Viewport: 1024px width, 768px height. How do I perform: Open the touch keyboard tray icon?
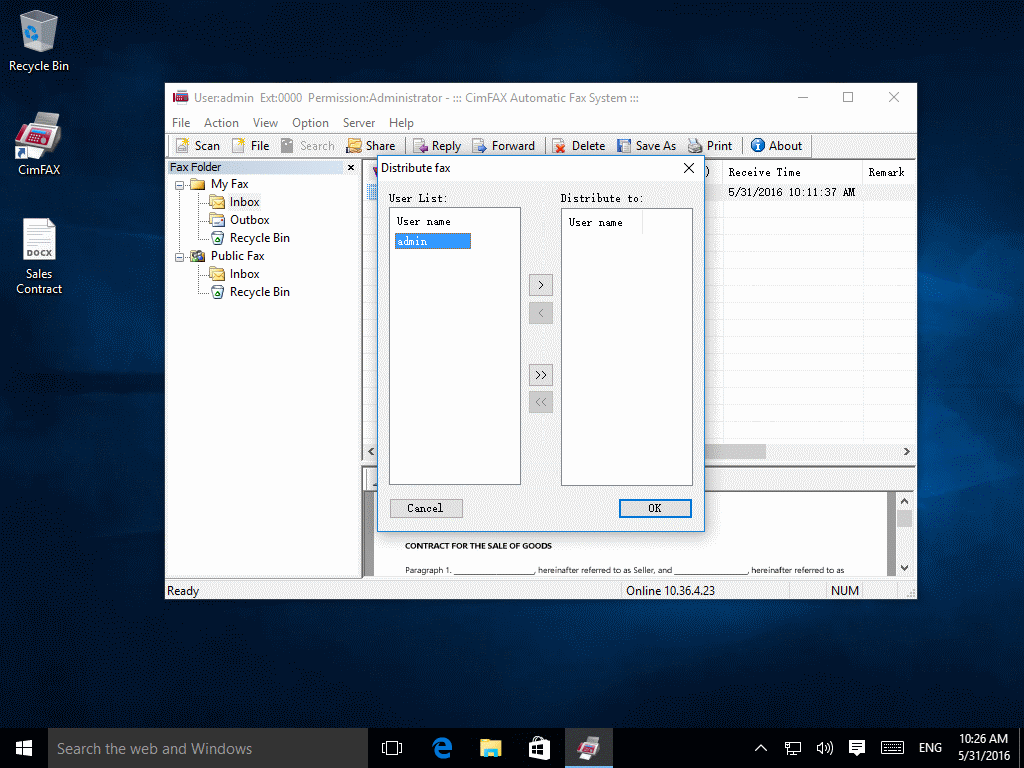click(892, 748)
